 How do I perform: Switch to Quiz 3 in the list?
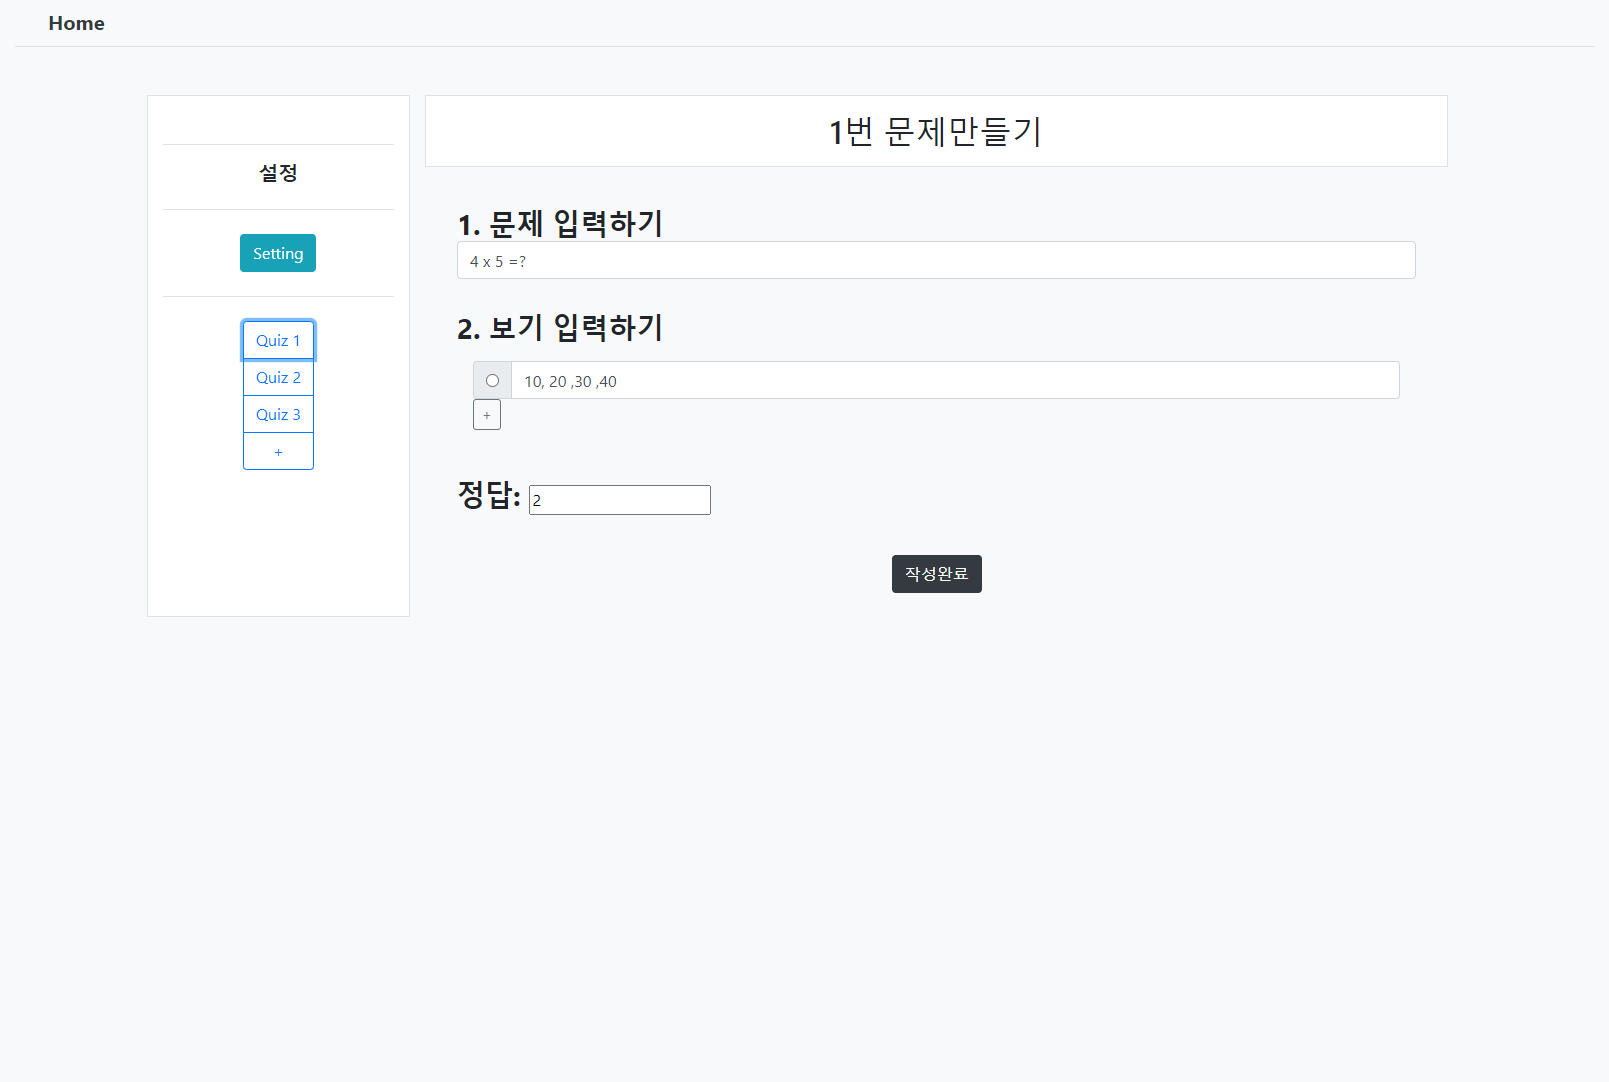click(278, 415)
